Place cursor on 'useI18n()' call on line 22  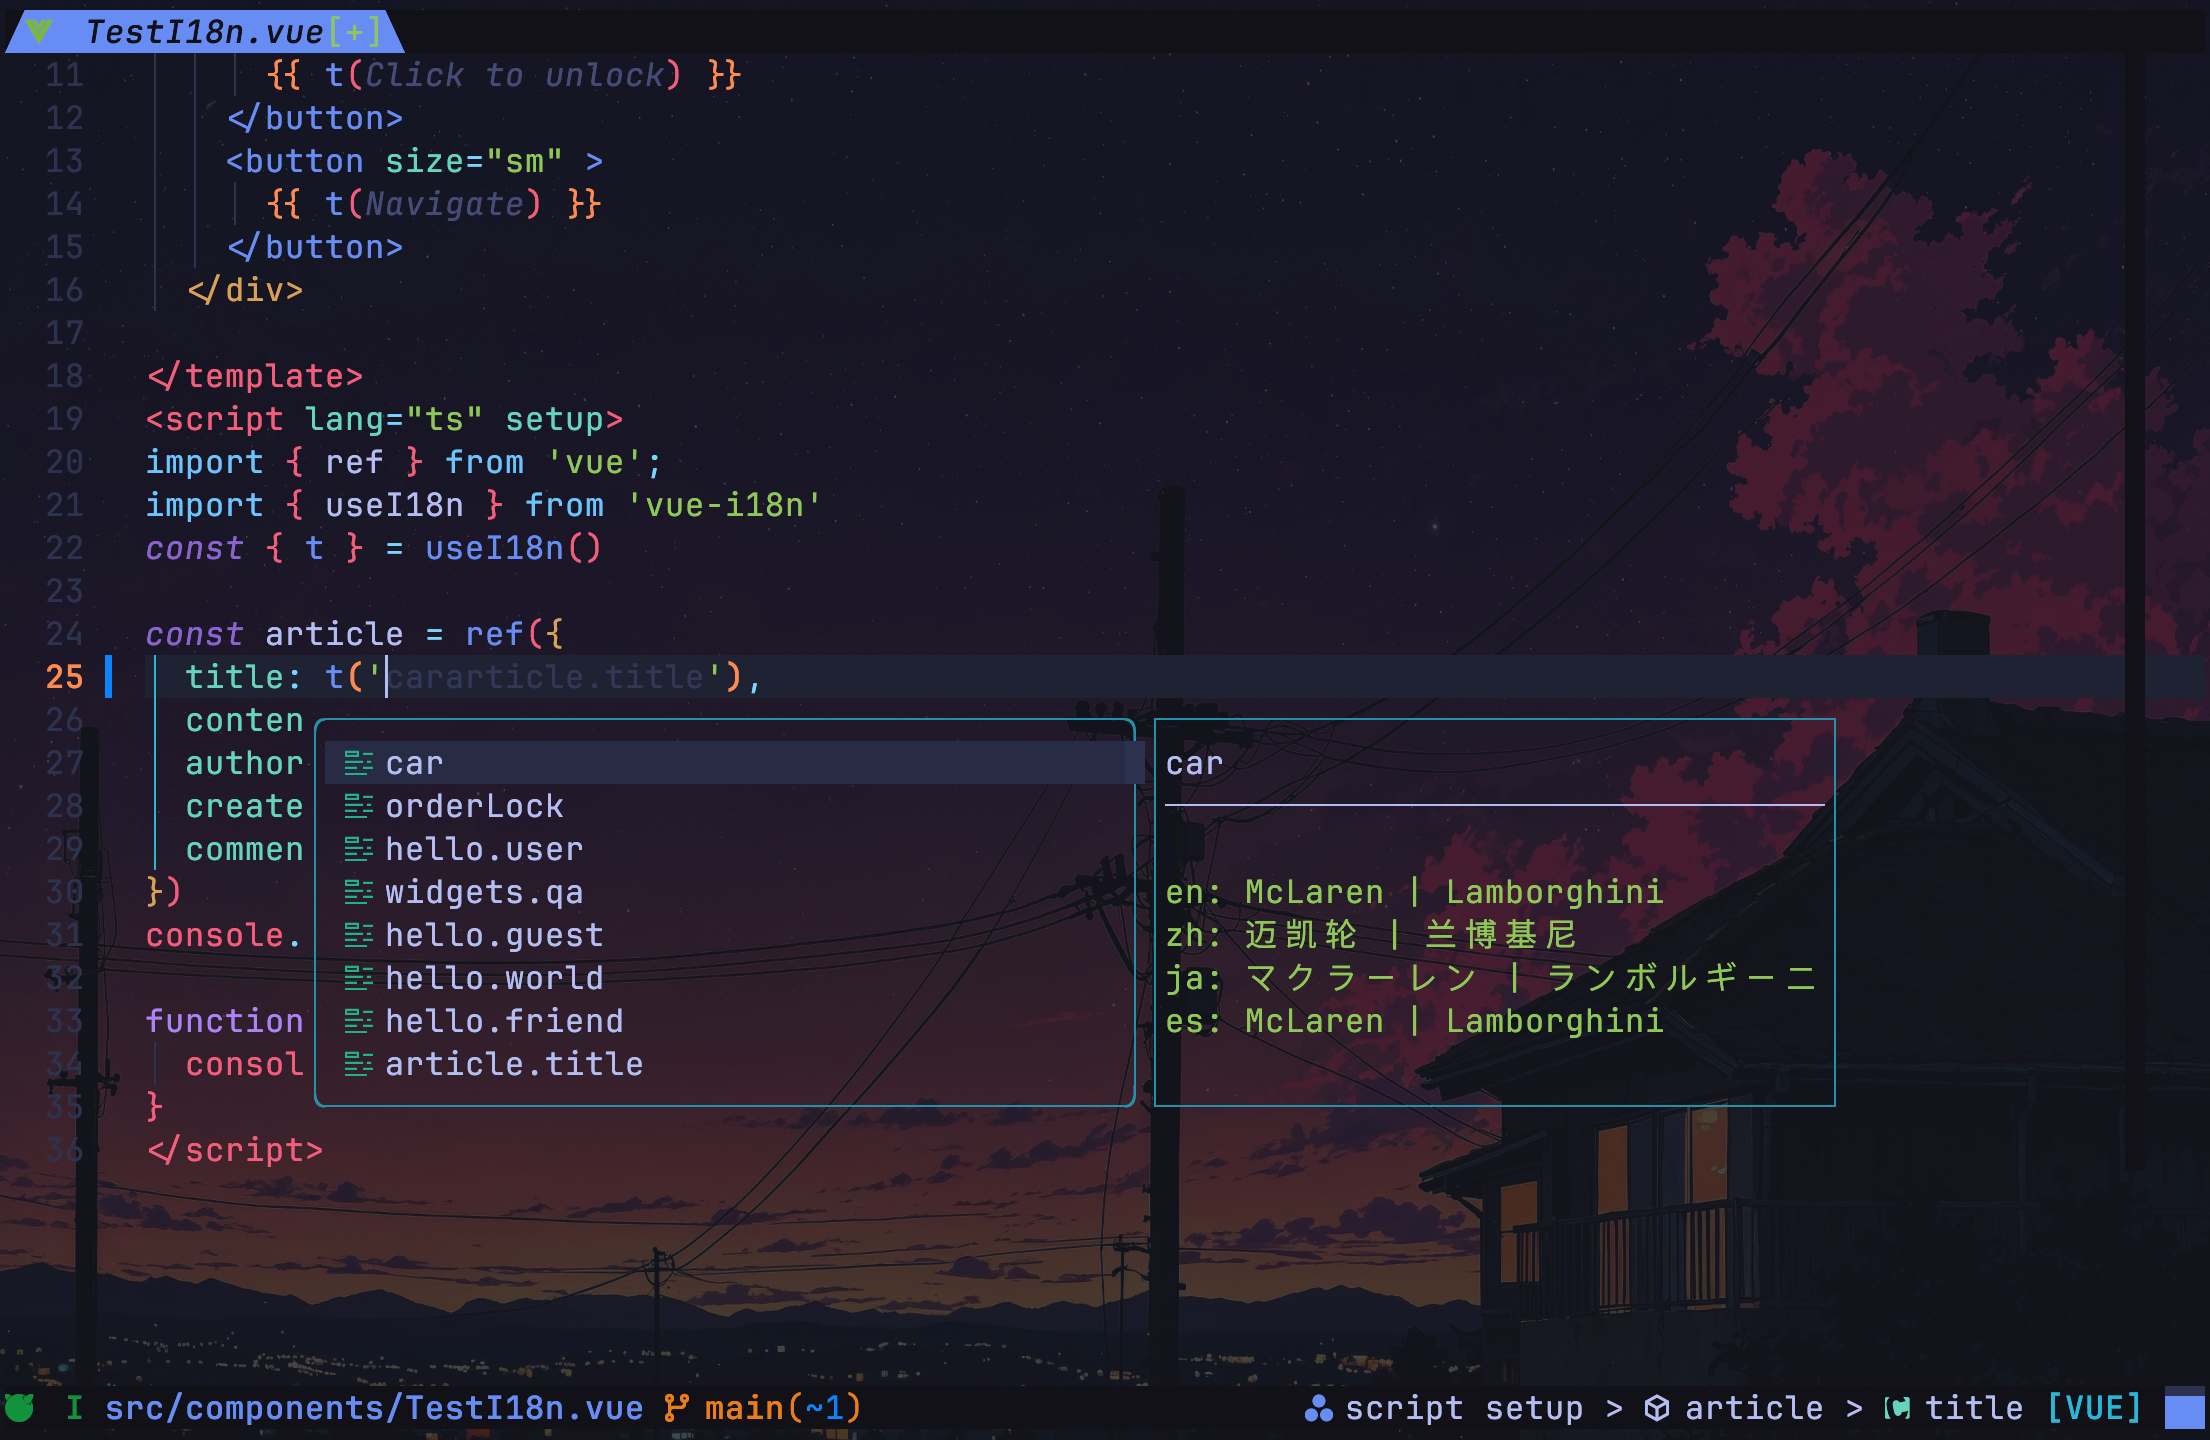513,548
